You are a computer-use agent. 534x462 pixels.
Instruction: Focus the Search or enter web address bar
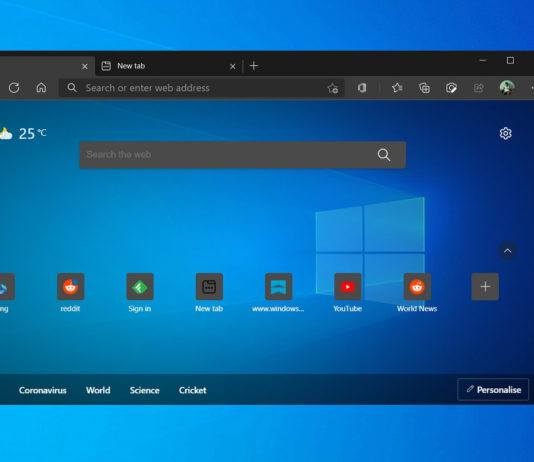(x=202, y=88)
